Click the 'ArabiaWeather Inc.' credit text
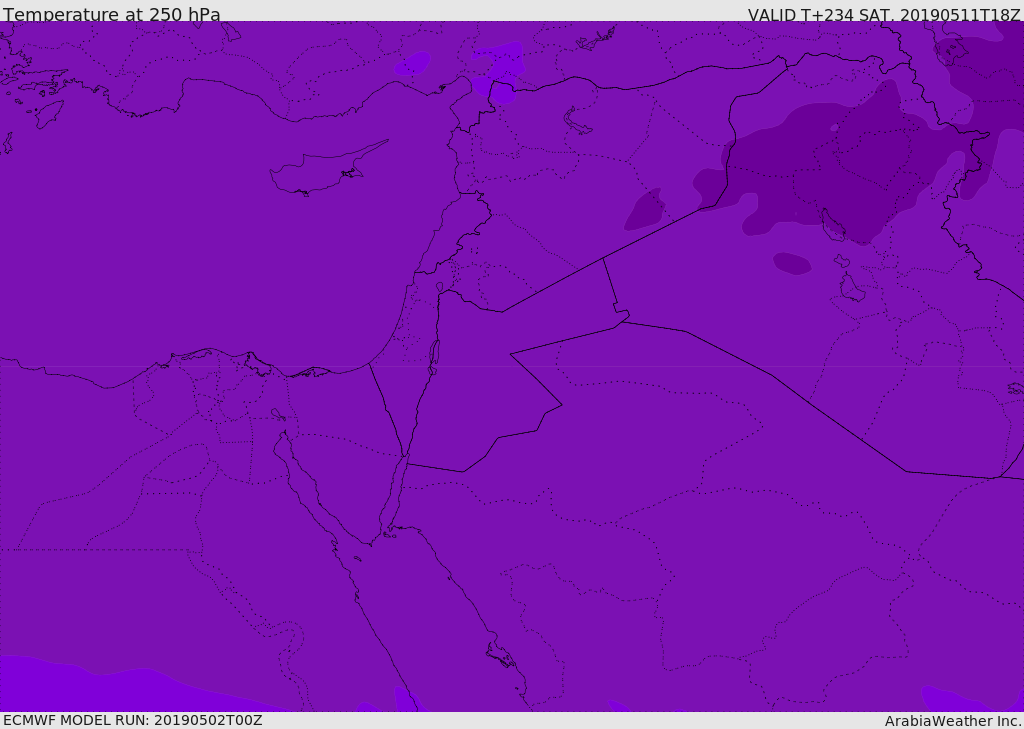Image resolution: width=1024 pixels, height=729 pixels. [954, 721]
